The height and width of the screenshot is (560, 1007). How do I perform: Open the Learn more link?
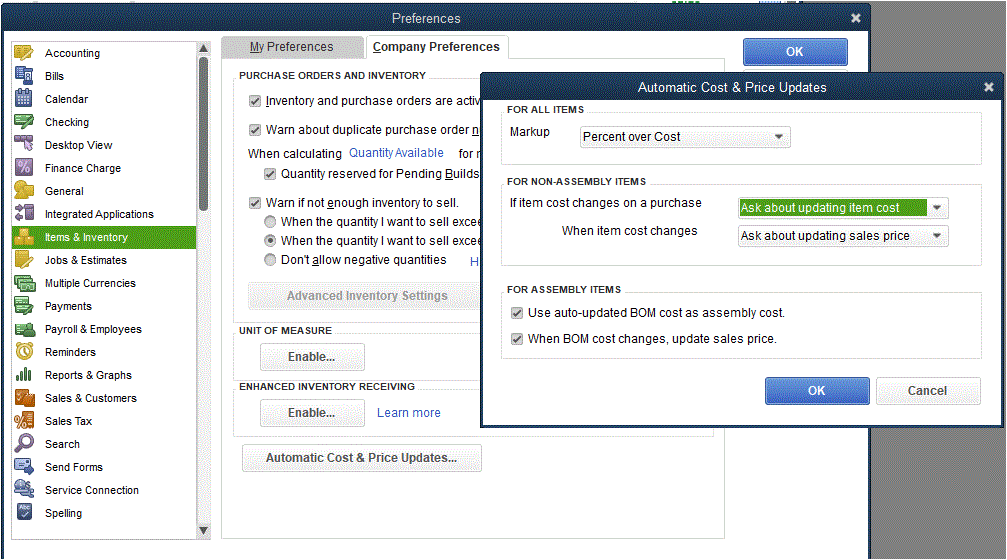point(408,413)
